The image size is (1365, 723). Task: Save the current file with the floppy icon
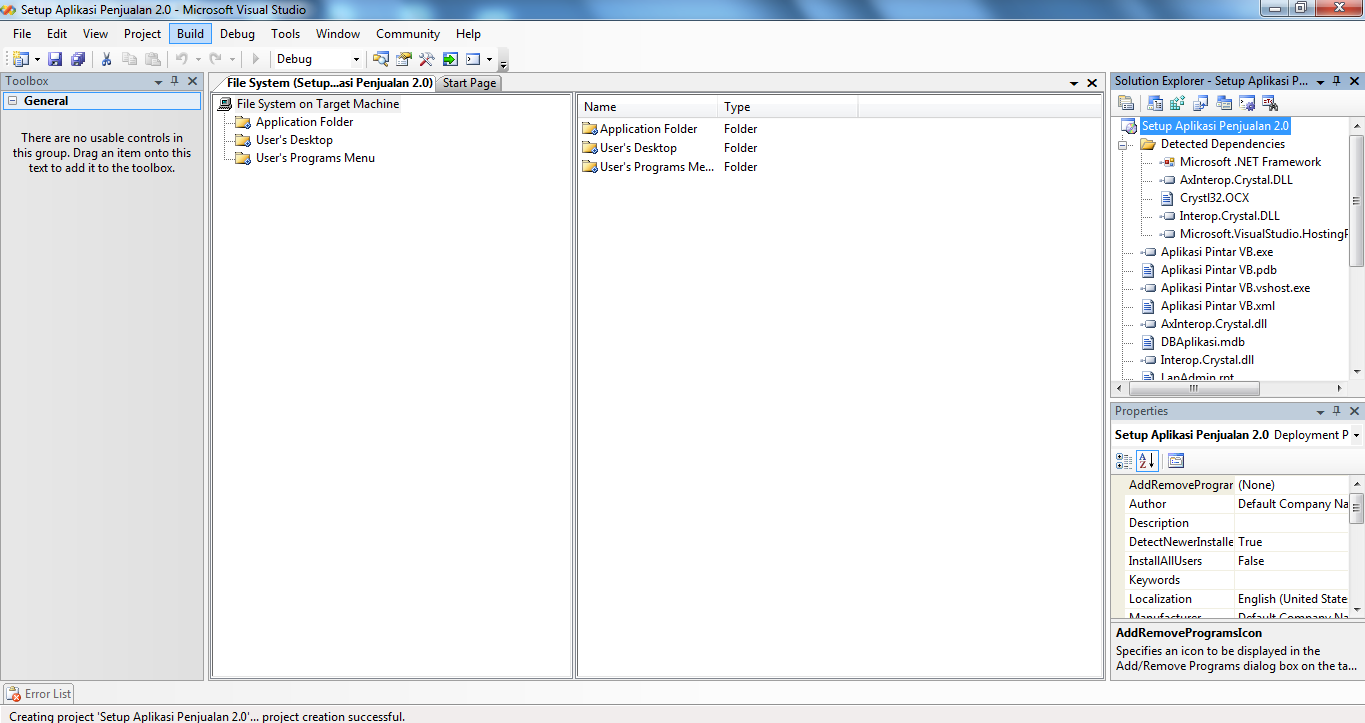pyautogui.click(x=56, y=59)
